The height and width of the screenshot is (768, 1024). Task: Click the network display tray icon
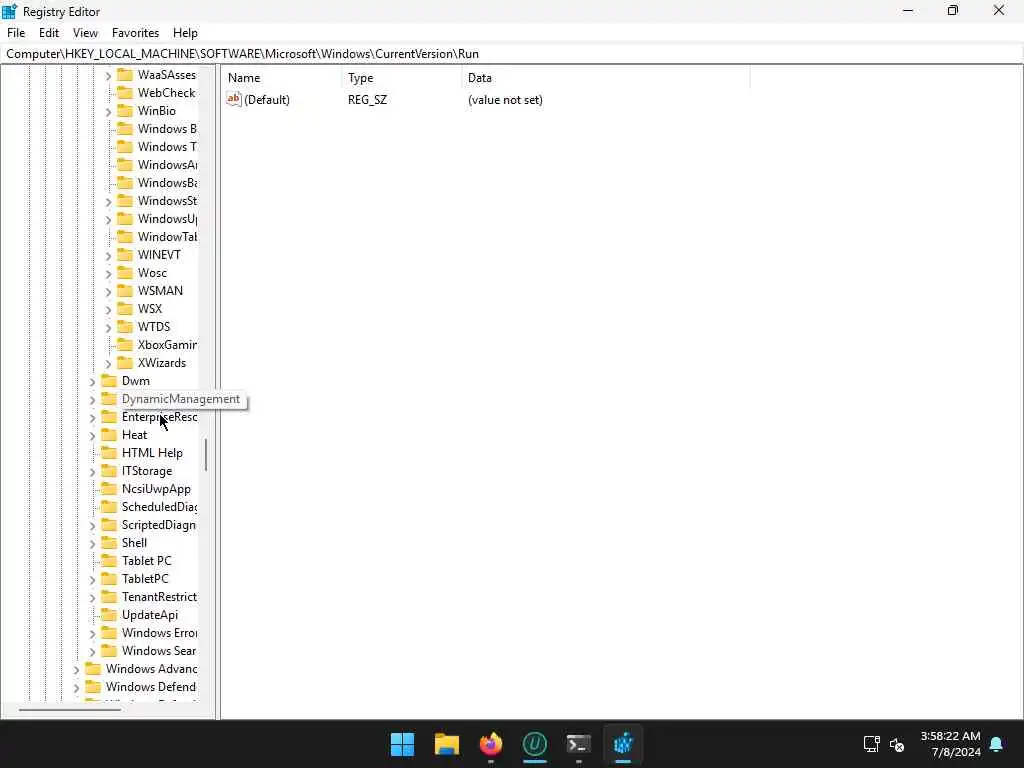point(872,744)
